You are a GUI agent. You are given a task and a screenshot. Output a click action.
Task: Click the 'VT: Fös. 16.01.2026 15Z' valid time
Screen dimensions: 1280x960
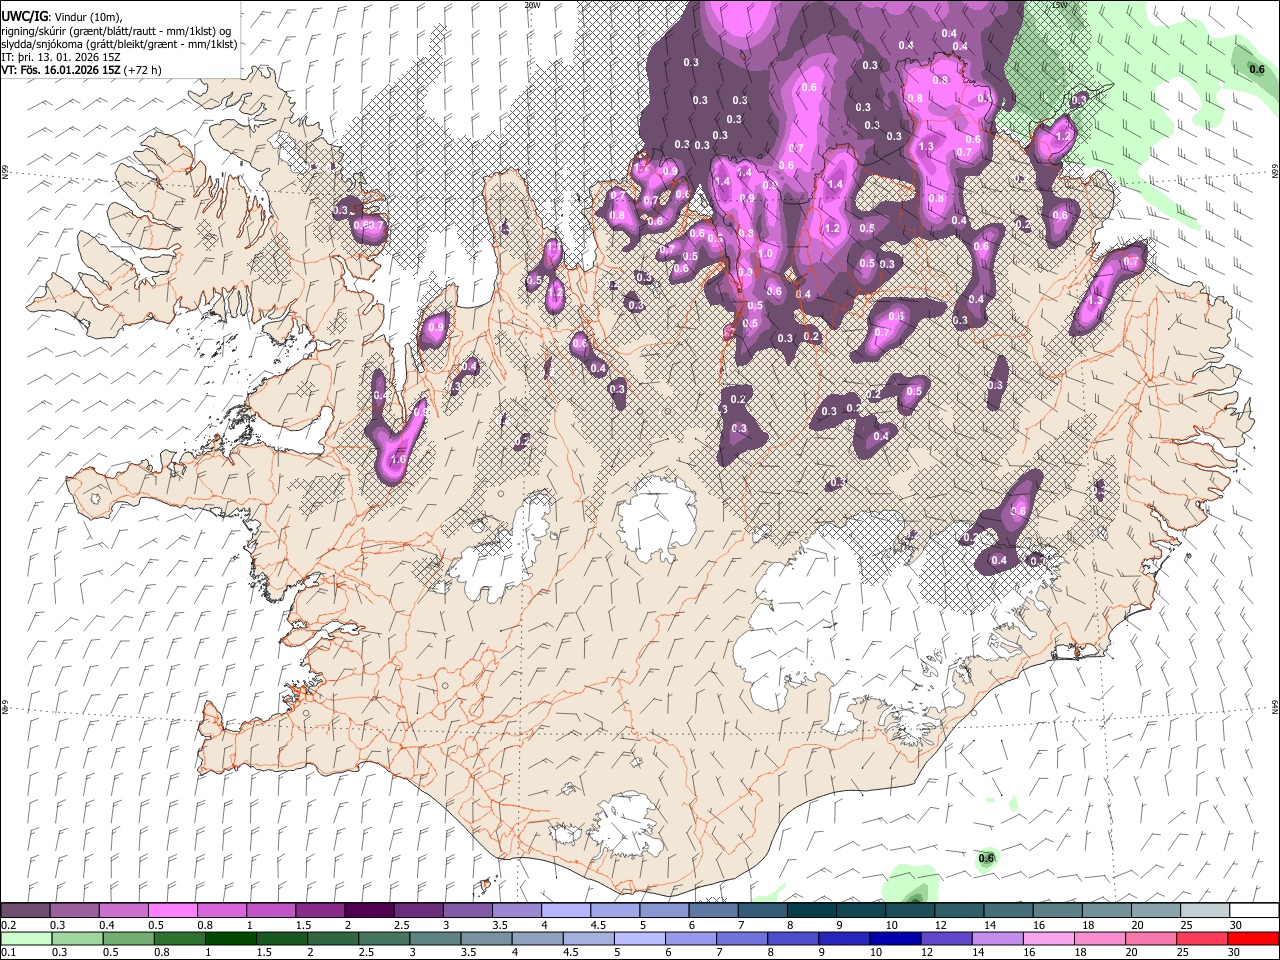pos(62,70)
